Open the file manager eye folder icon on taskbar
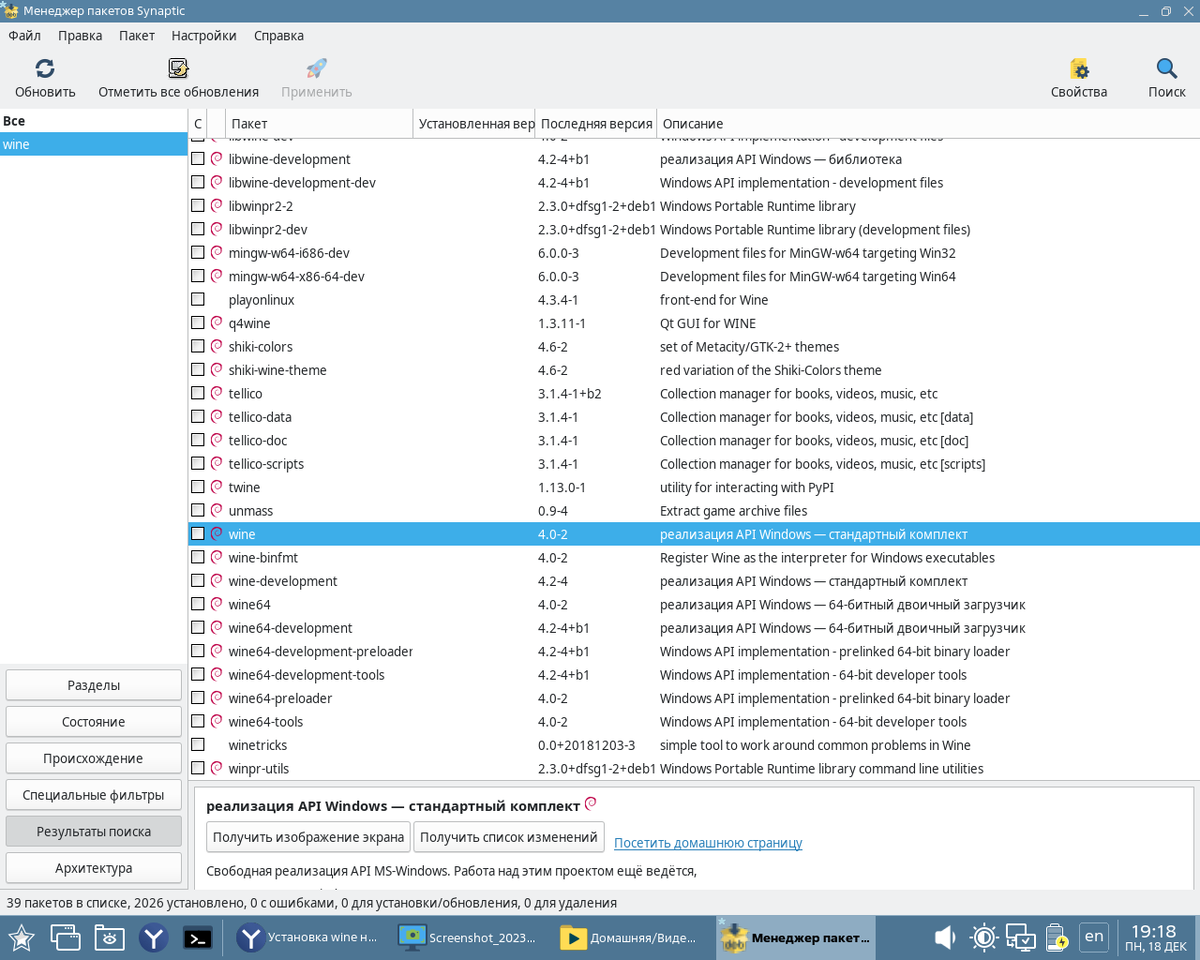This screenshot has height=960, width=1200. pos(110,937)
